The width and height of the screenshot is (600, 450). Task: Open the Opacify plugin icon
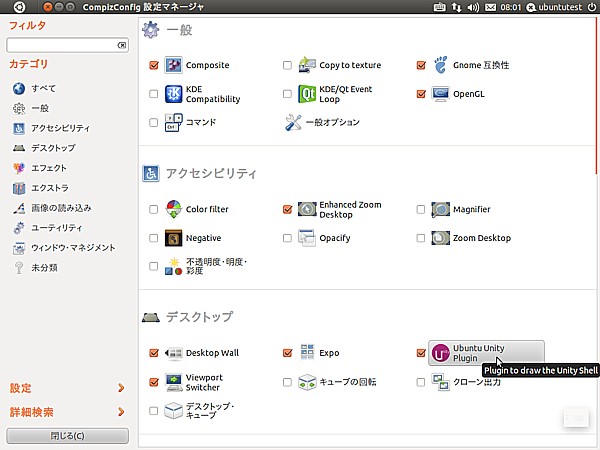(307, 238)
